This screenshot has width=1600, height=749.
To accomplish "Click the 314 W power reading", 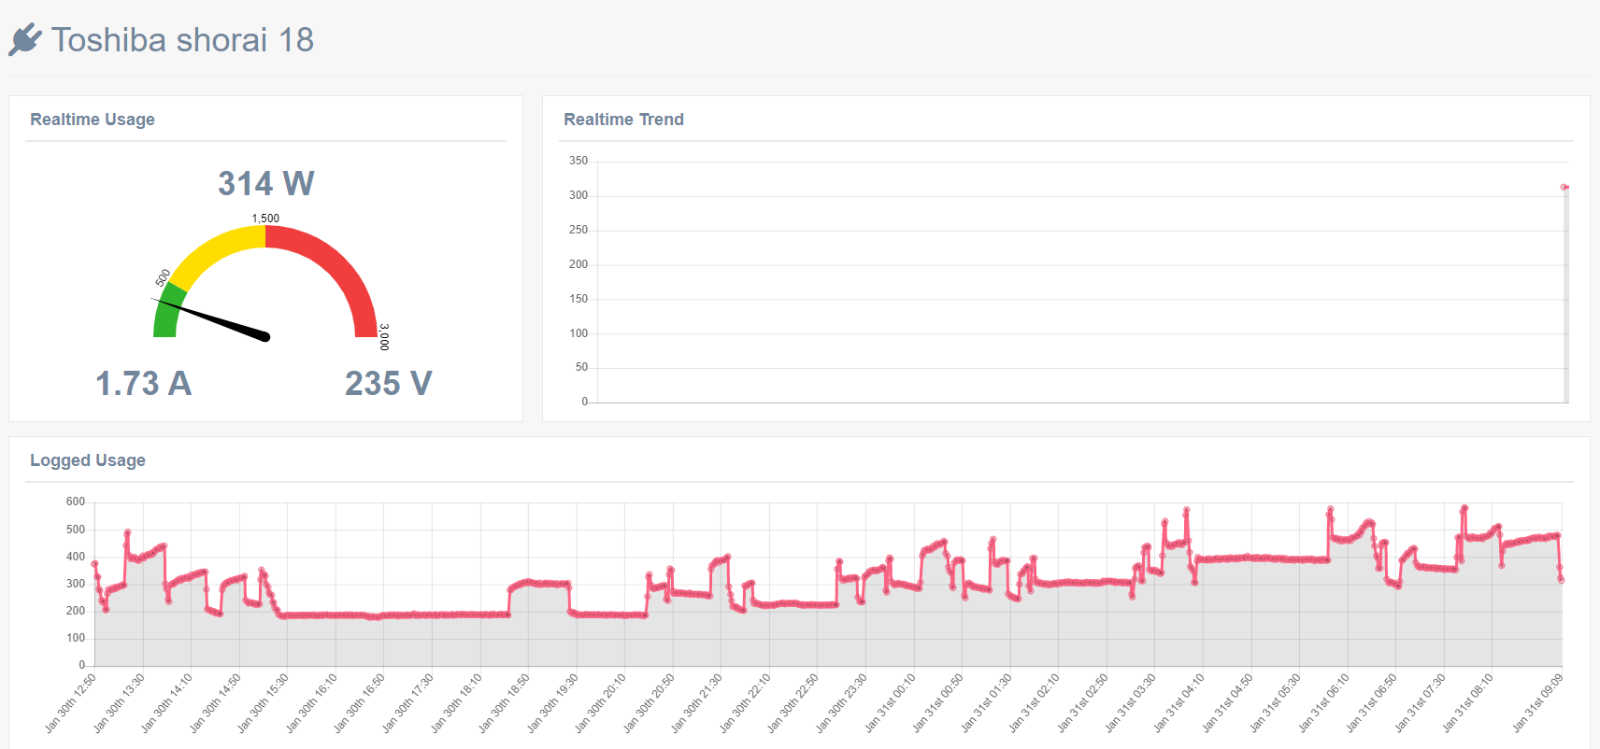I will (x=266, y=184).
